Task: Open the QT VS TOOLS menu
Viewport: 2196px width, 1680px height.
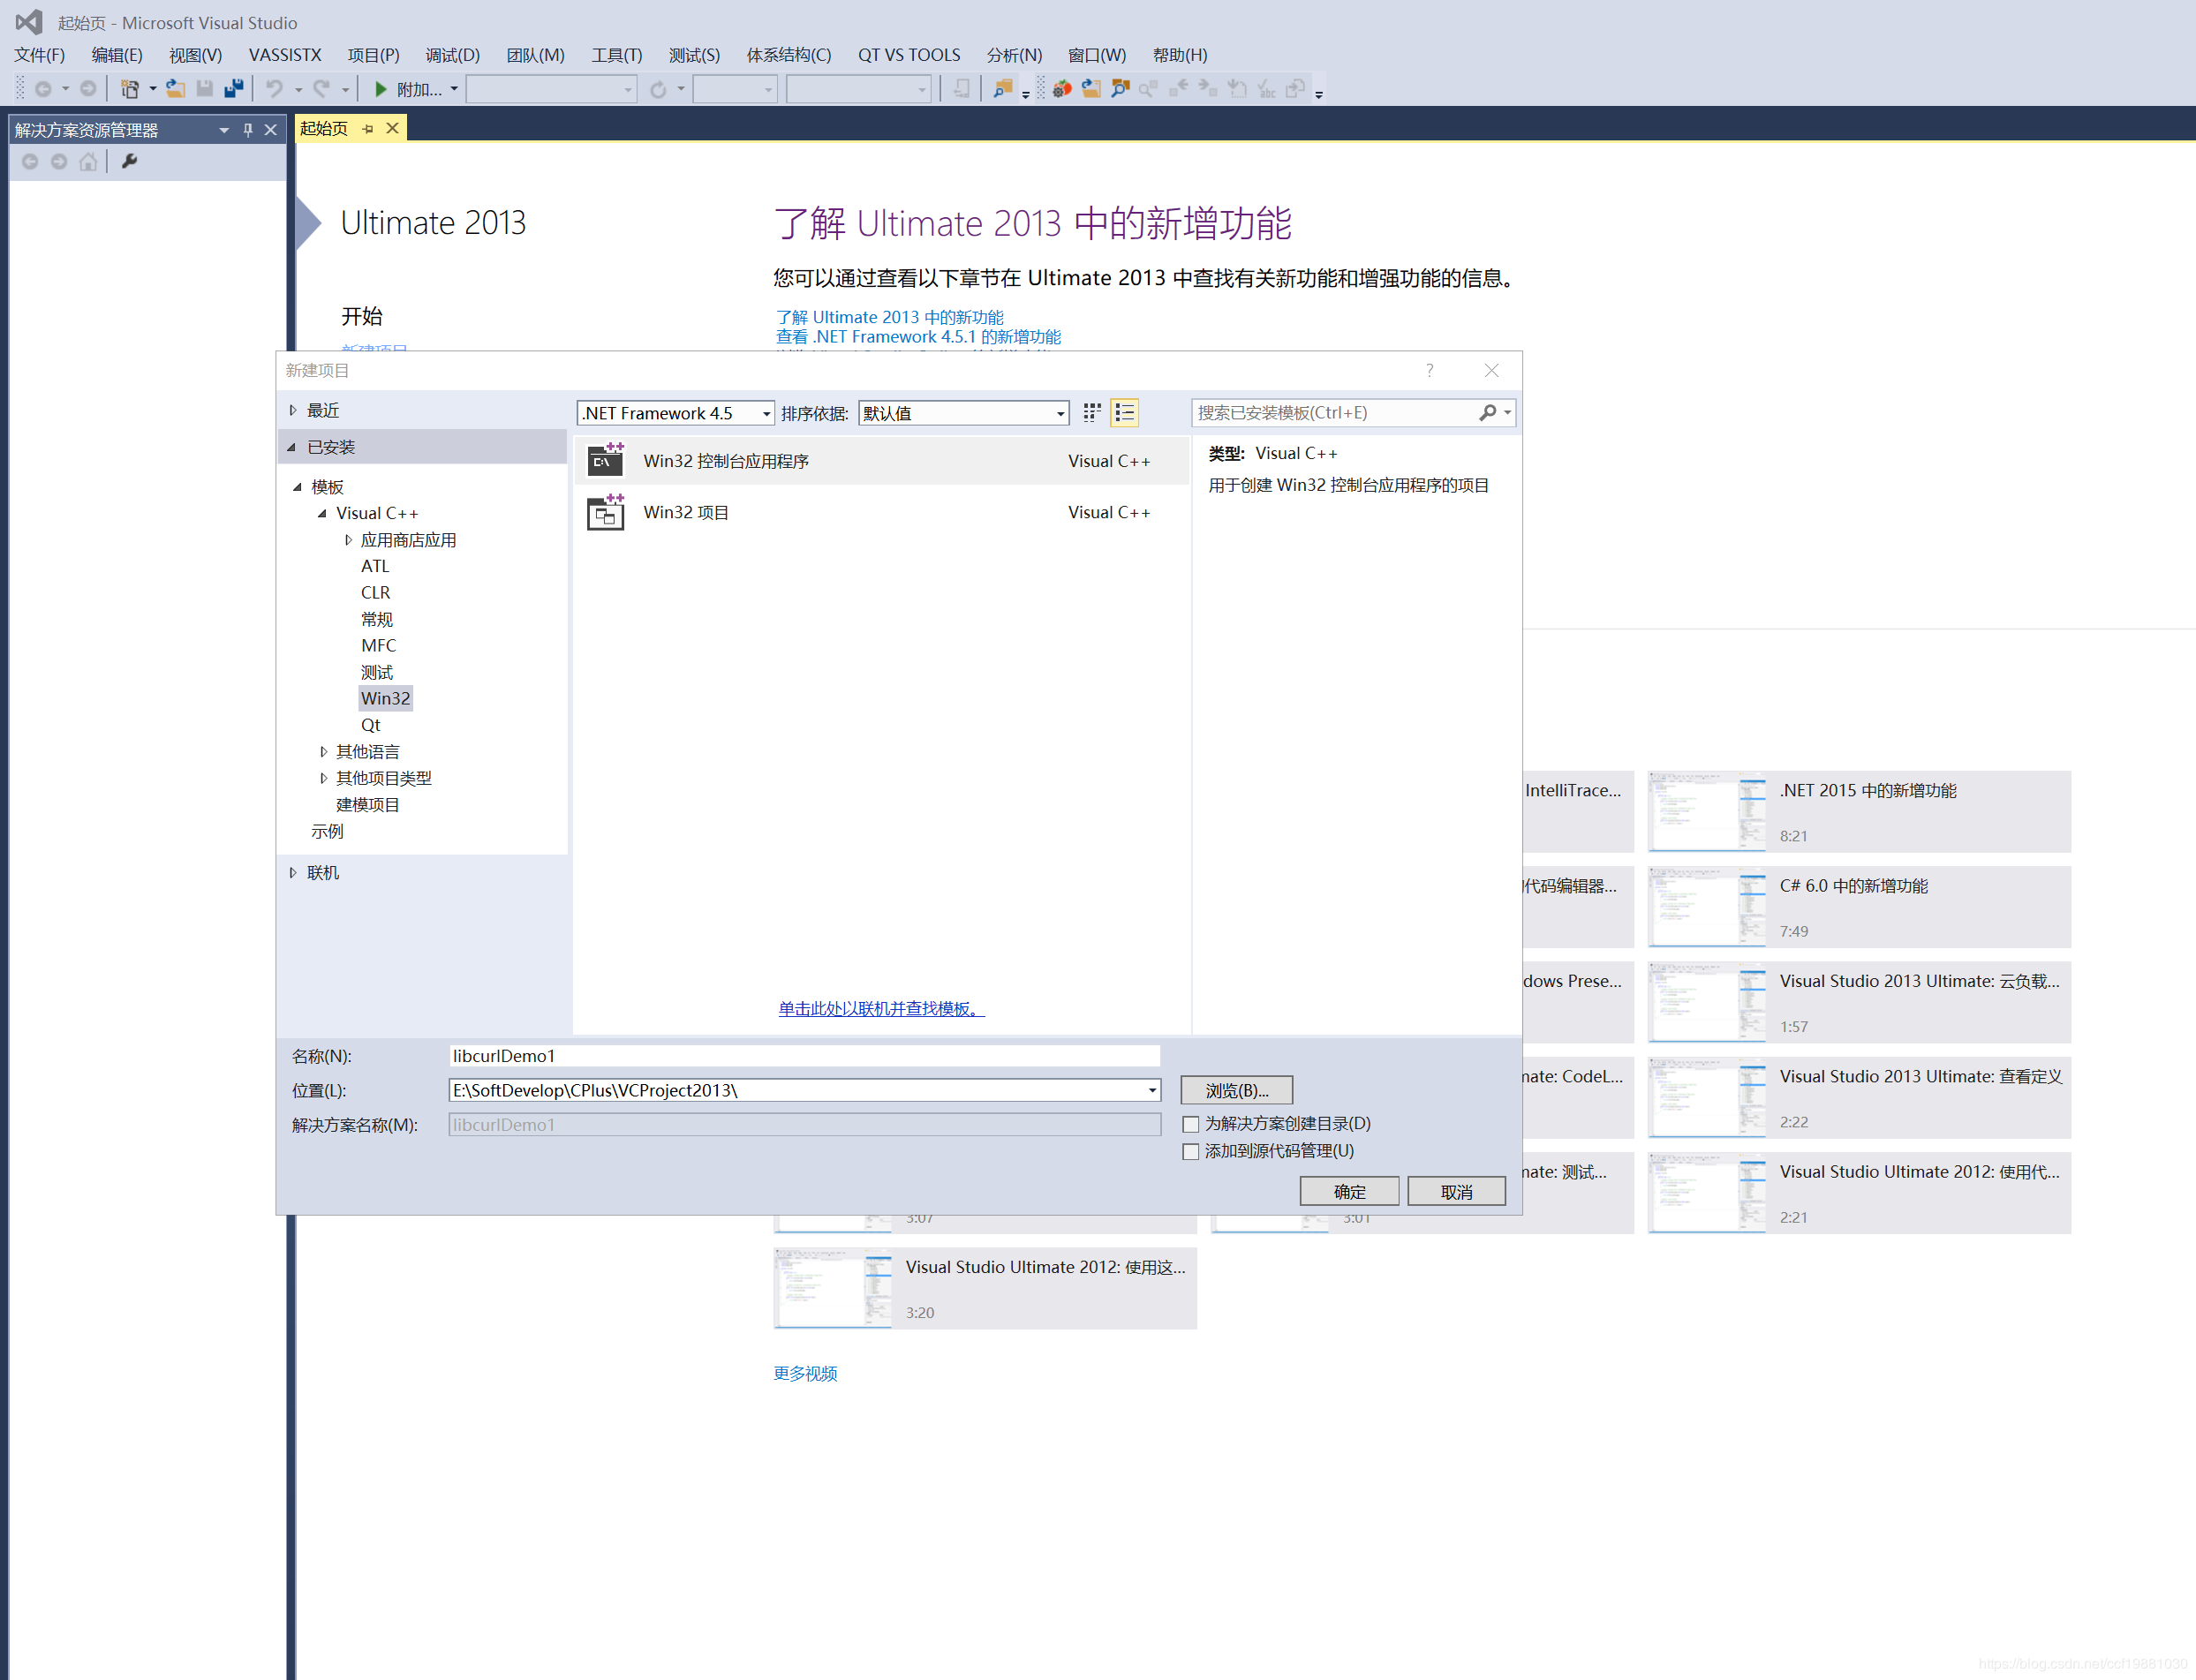Action: [x=908, y=55]
